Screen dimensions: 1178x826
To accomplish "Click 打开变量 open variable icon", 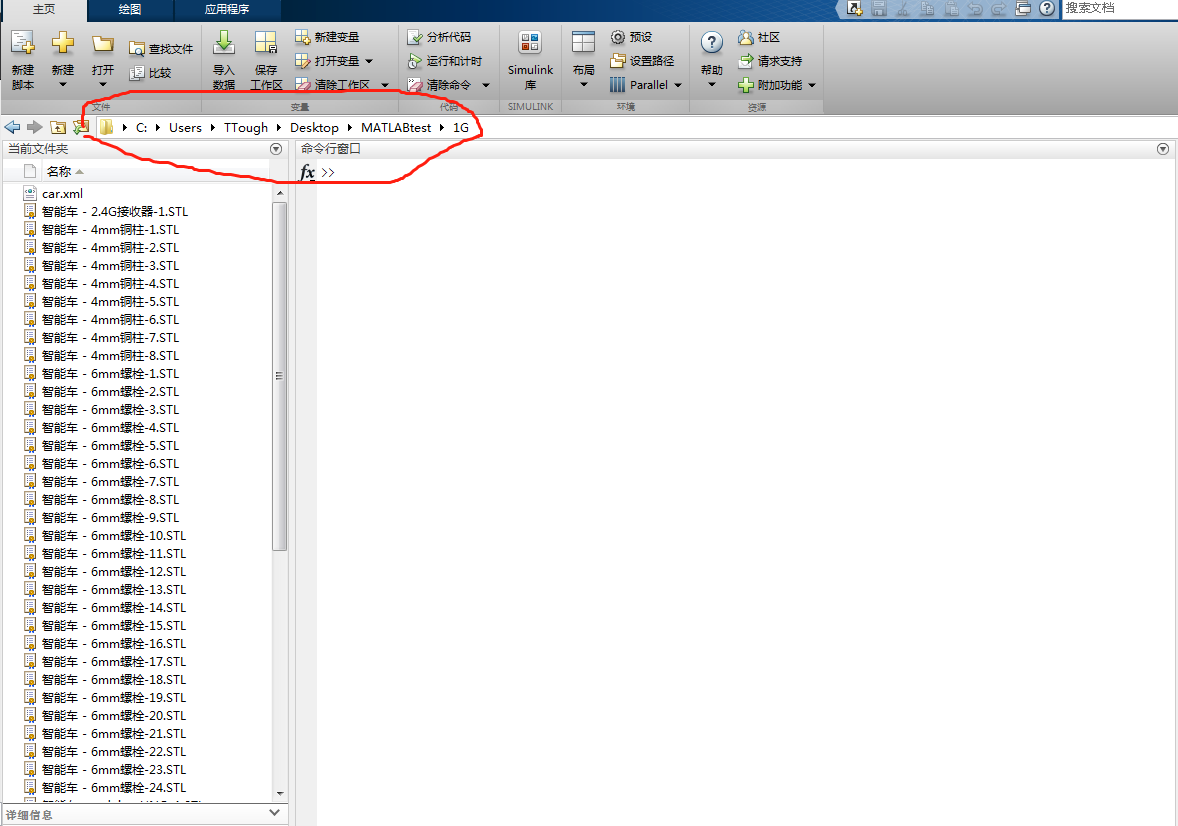I will click(302, 61).
